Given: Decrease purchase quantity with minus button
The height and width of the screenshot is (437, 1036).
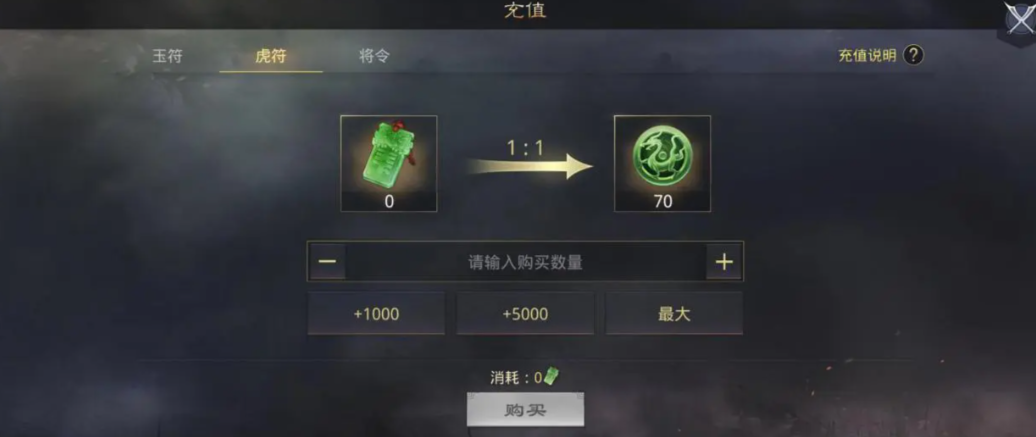Looking at the screenshot, I should 327,262.
